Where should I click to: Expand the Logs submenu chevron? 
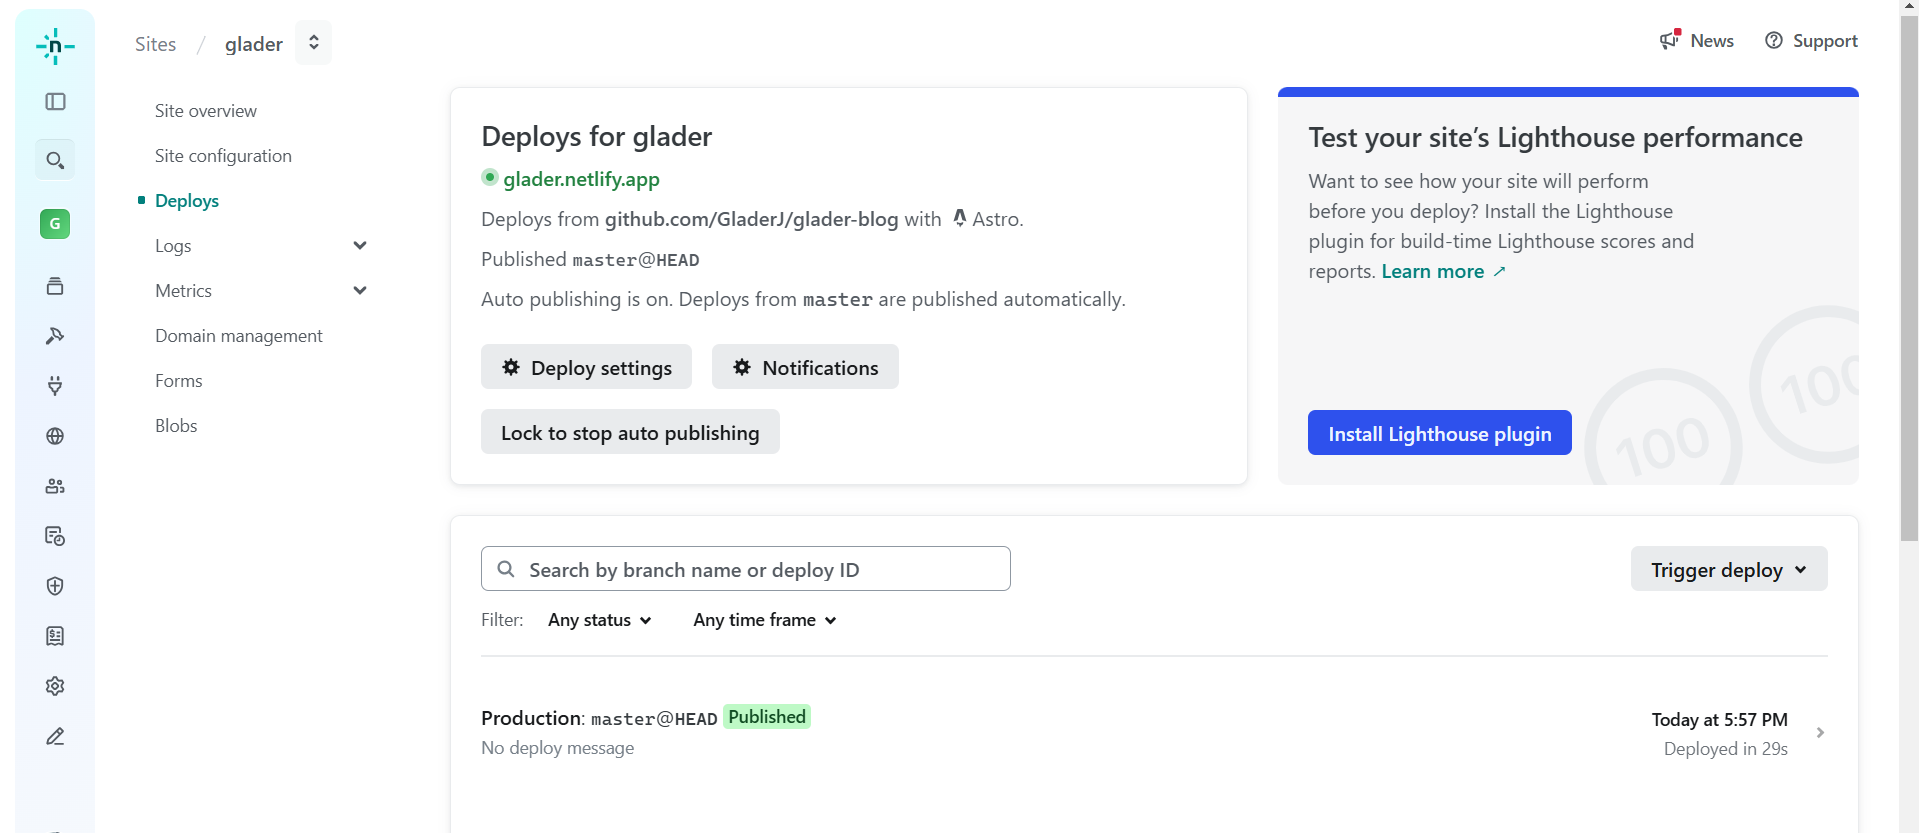pyautogui.click(x=360, y=246)
